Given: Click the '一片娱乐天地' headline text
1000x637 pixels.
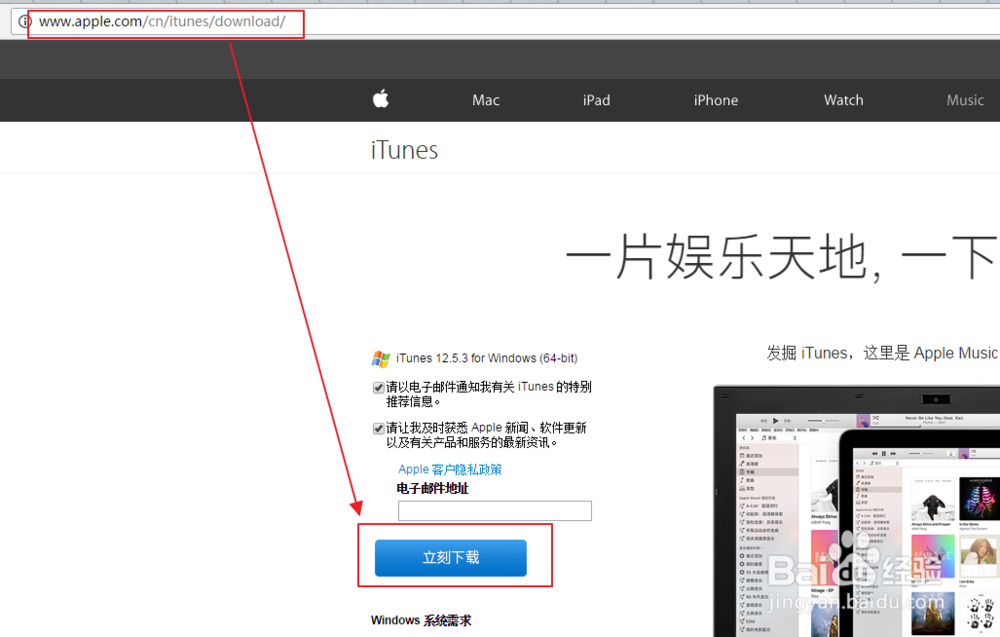Looking at the screenshot, I should point(716,256).
